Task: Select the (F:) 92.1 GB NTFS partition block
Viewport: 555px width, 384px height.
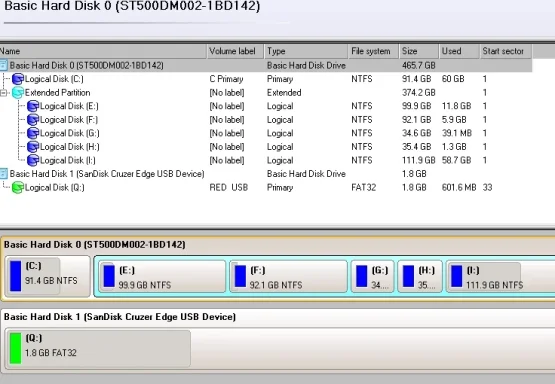Action: [288, 277]
